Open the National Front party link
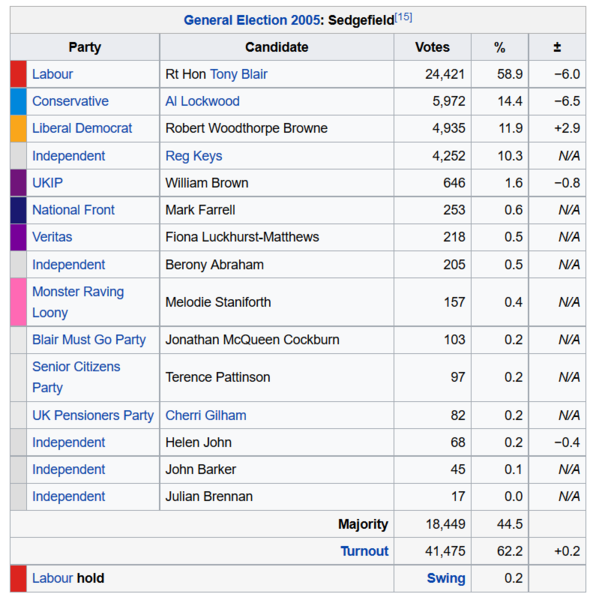The height and width of the screenshot is (600, 596). [73, 210]
